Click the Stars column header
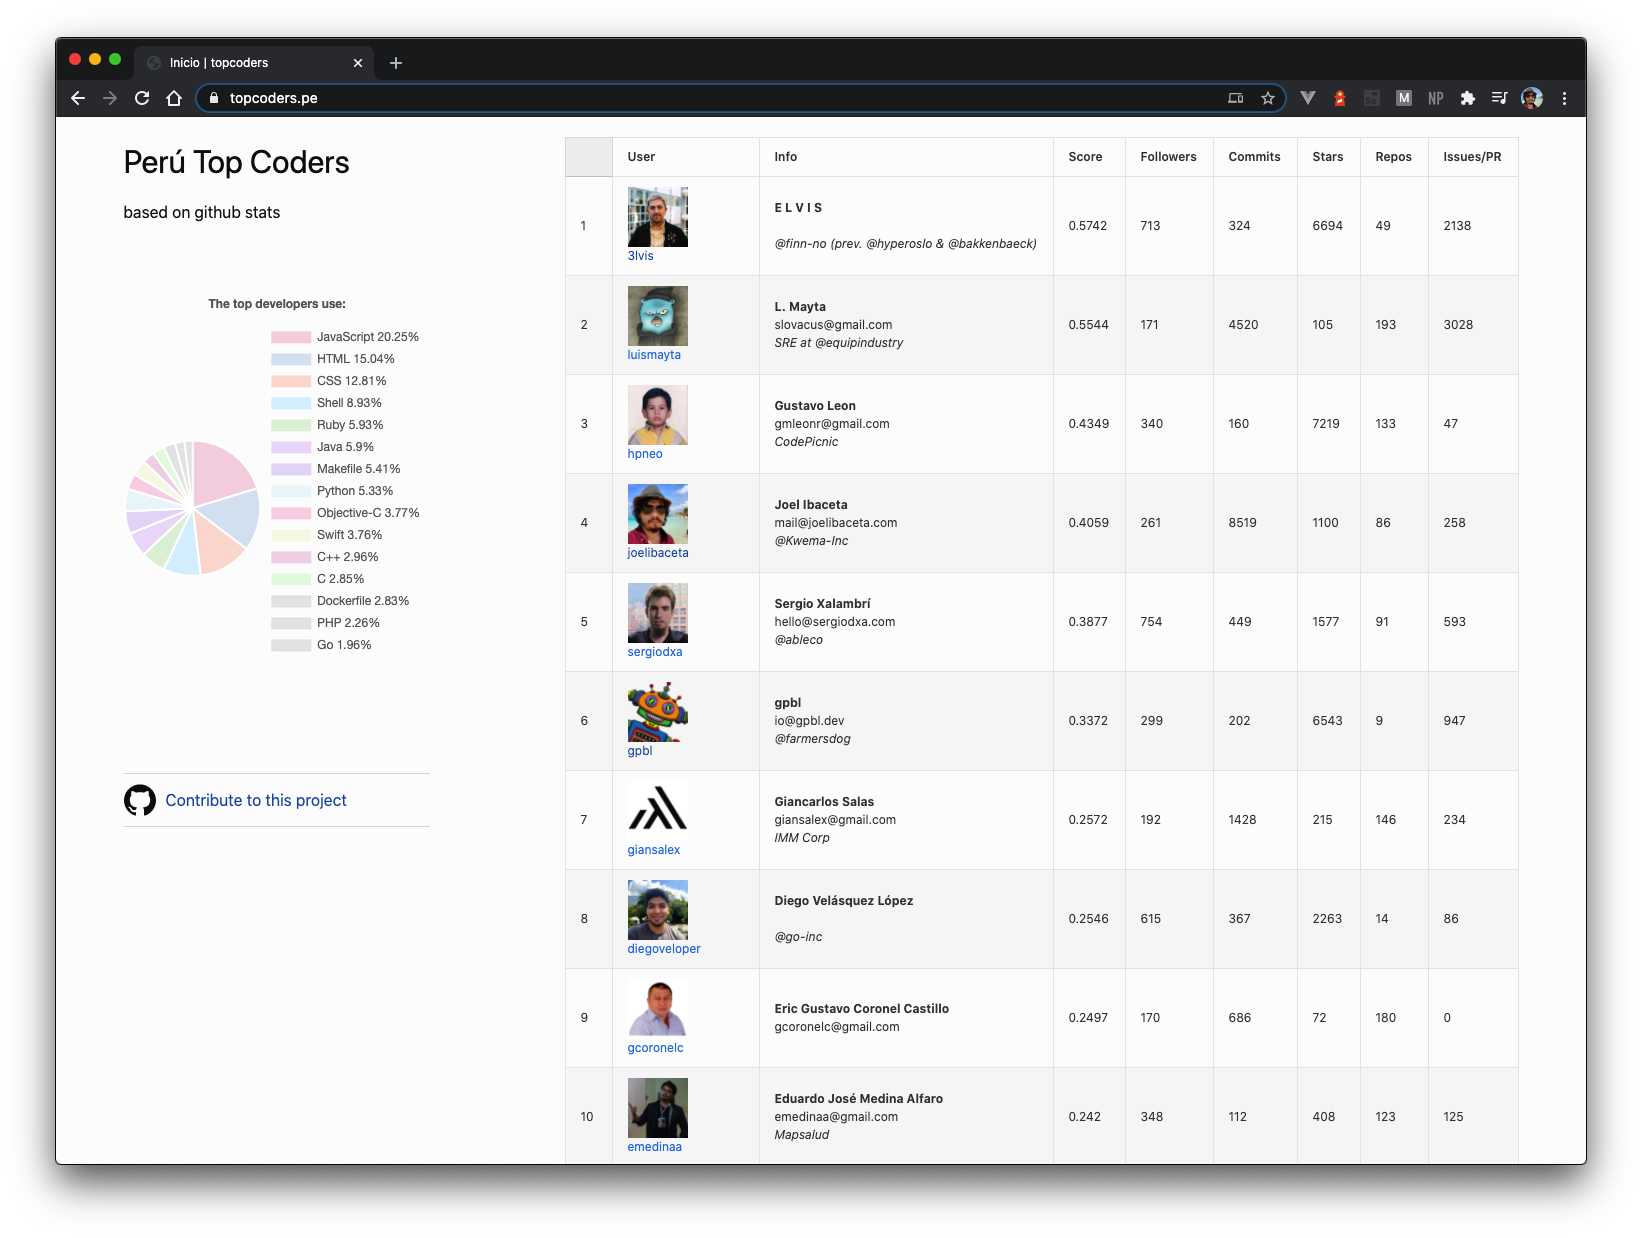Image resolution: width=1642 pixels, height=1238 pixels. tap(1327, 157)
